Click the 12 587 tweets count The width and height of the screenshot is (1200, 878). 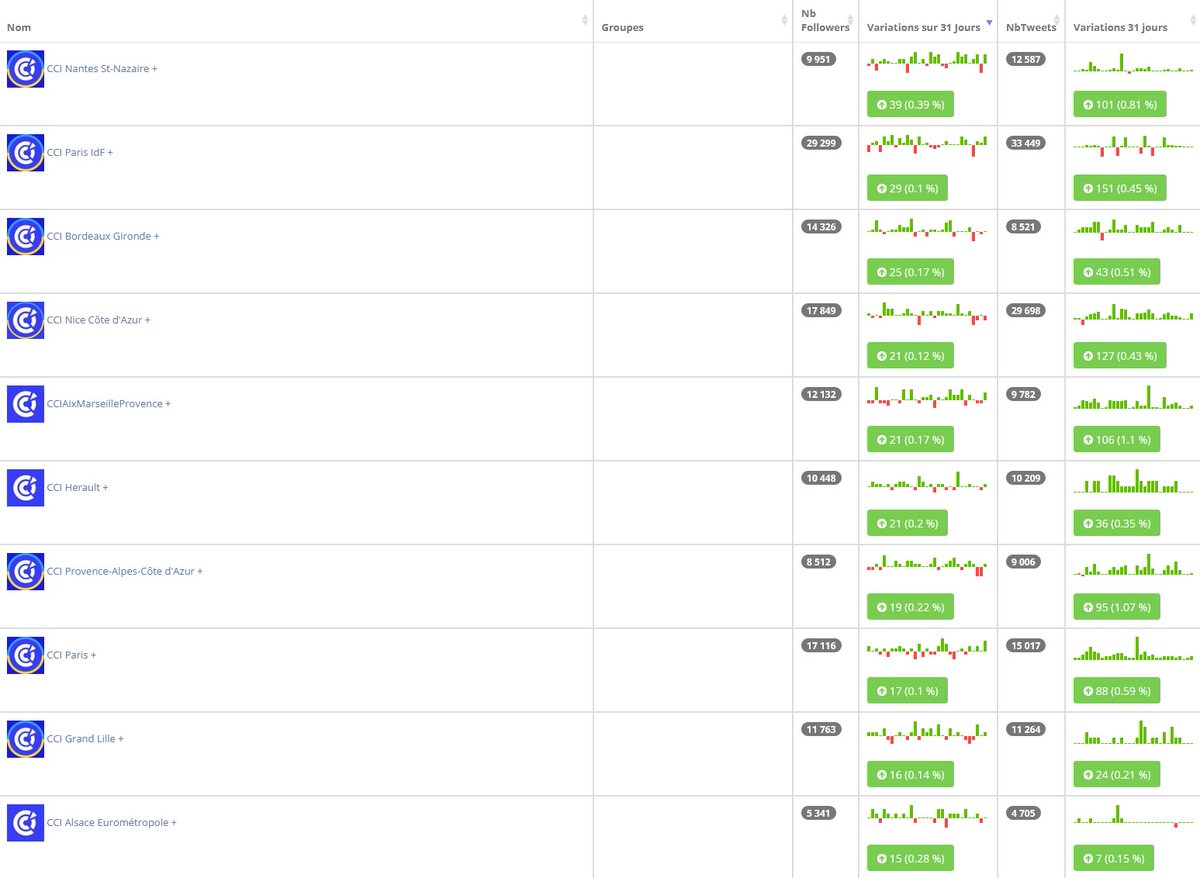click(1026, 59)
